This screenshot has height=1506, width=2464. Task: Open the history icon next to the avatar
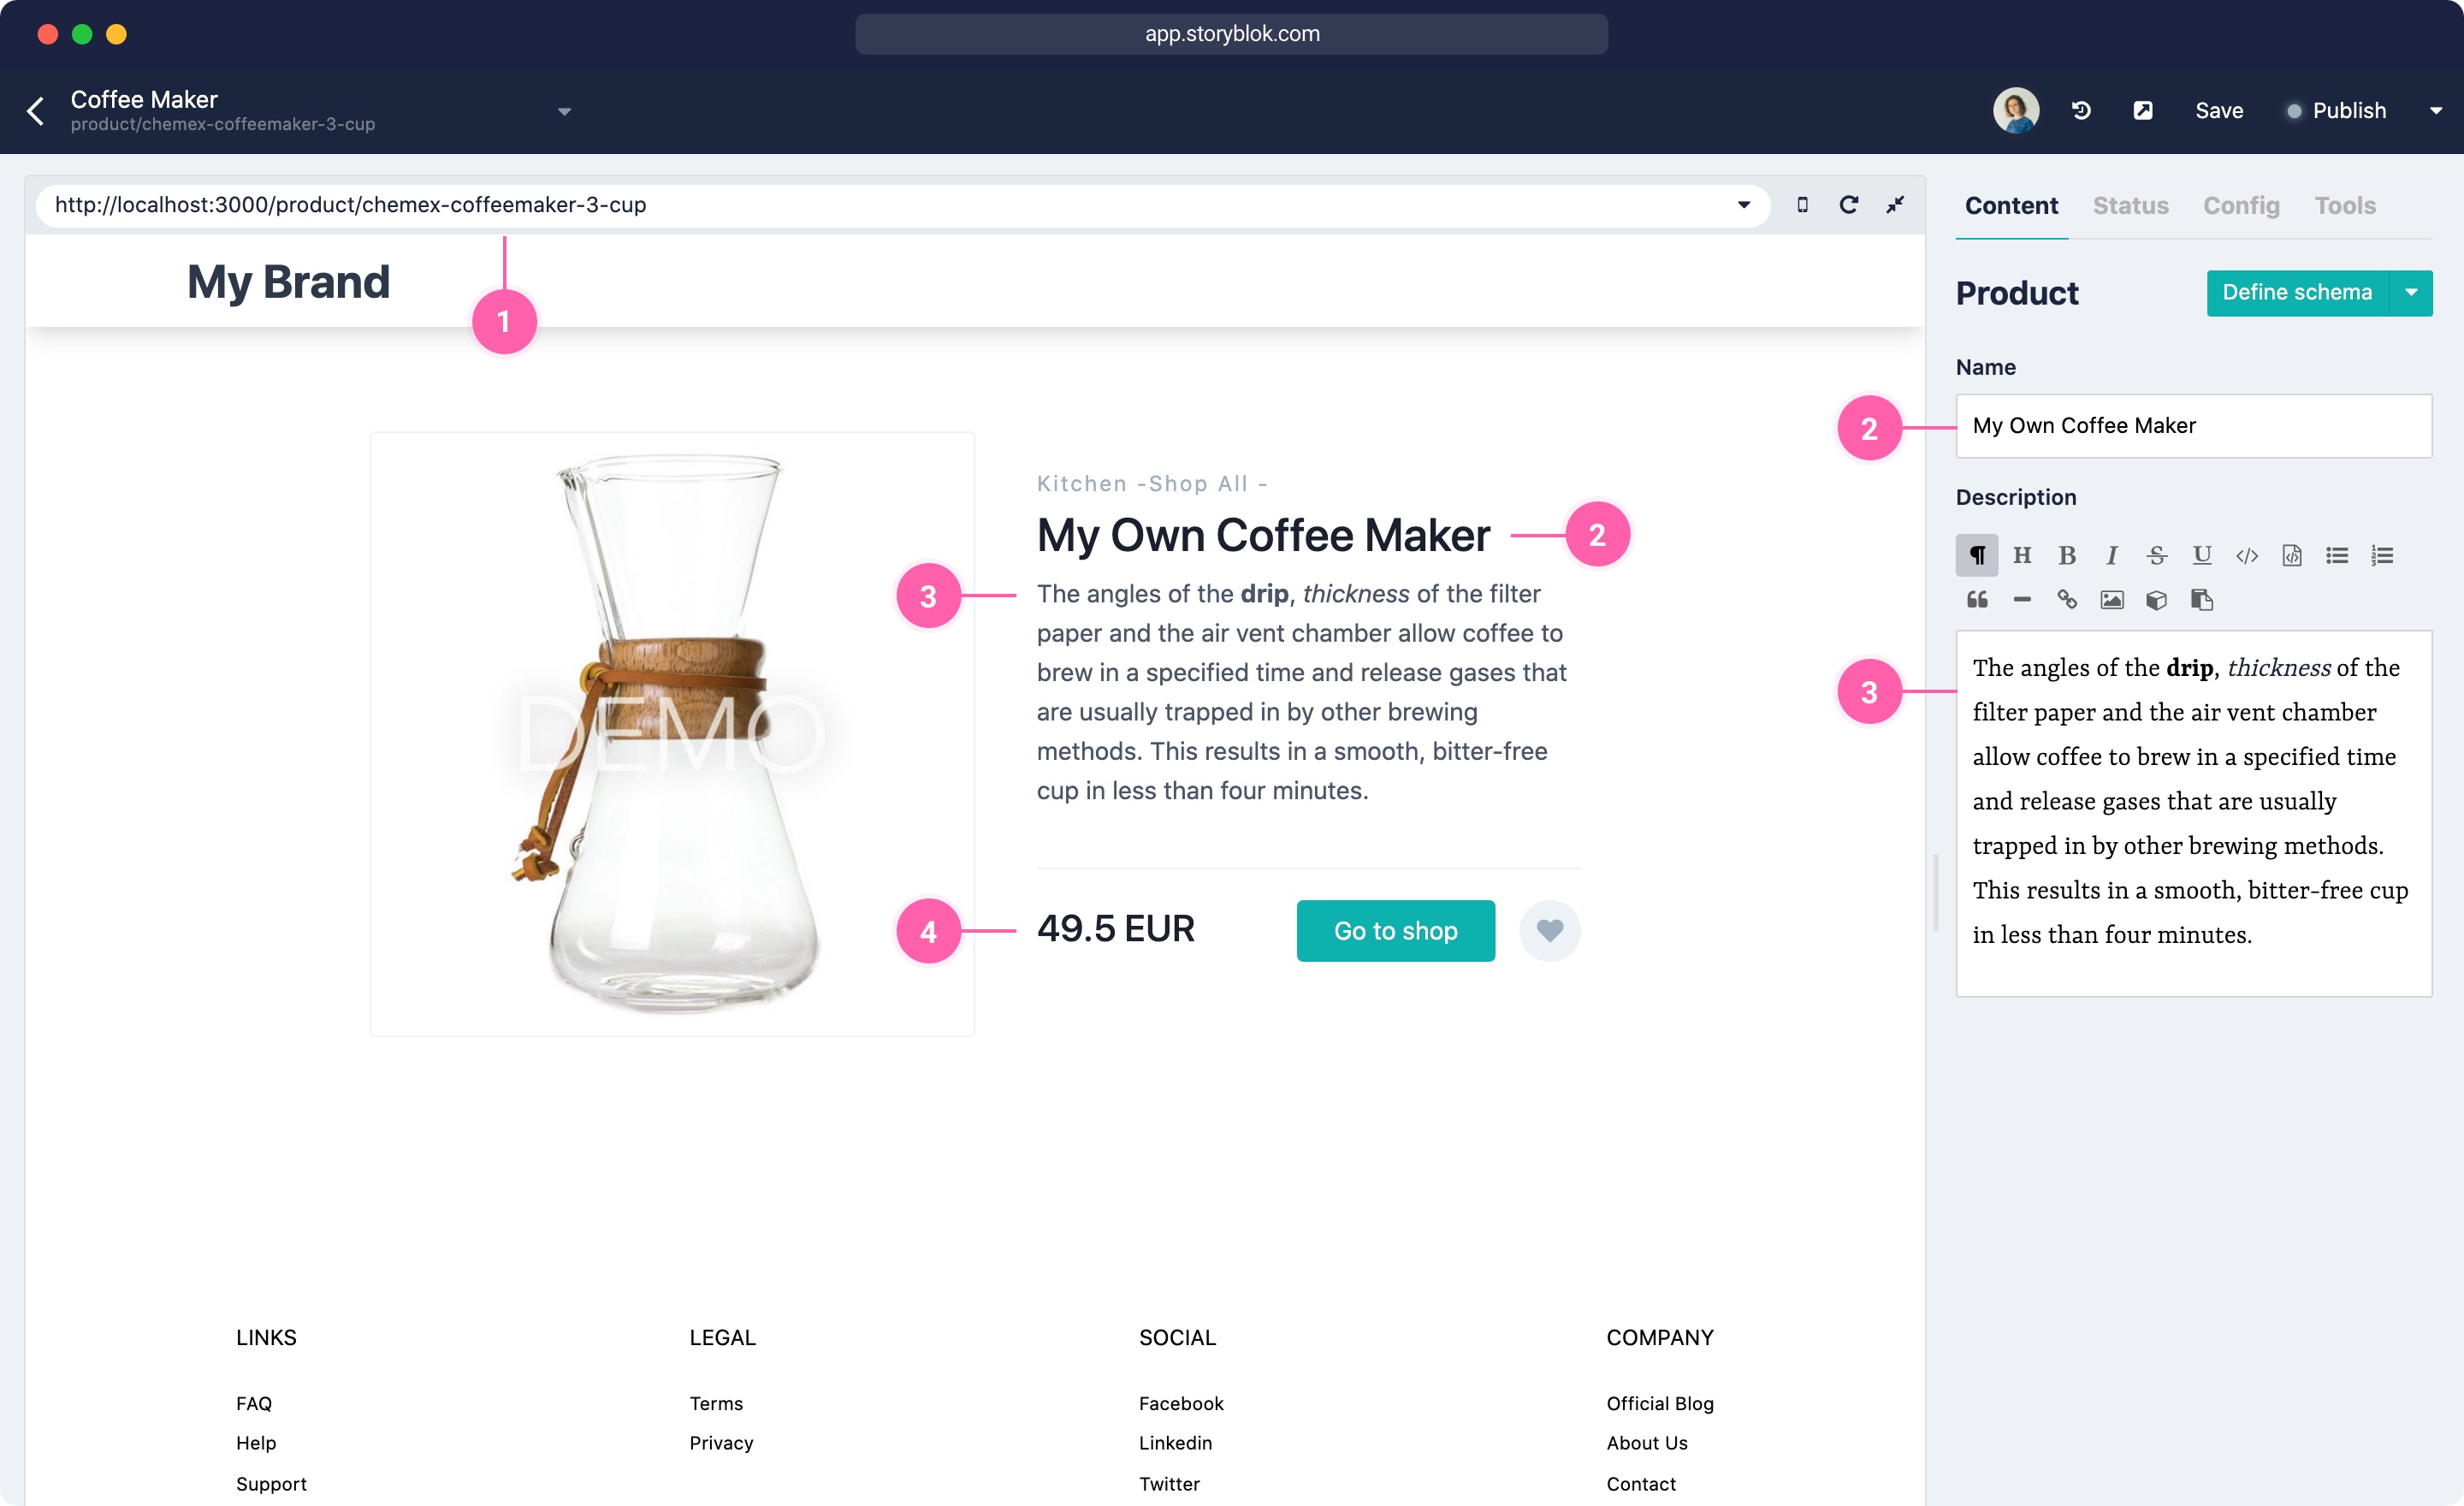2081,110
